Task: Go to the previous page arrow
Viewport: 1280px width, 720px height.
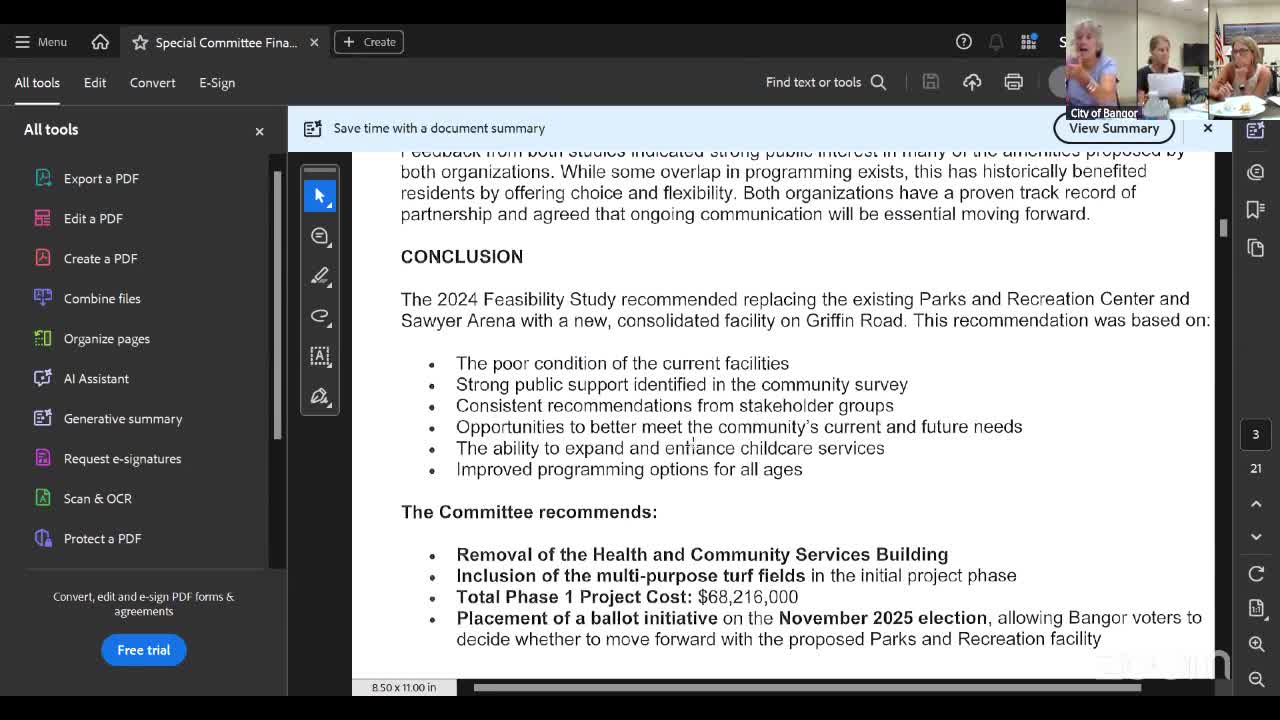Action: point(1256,504)
